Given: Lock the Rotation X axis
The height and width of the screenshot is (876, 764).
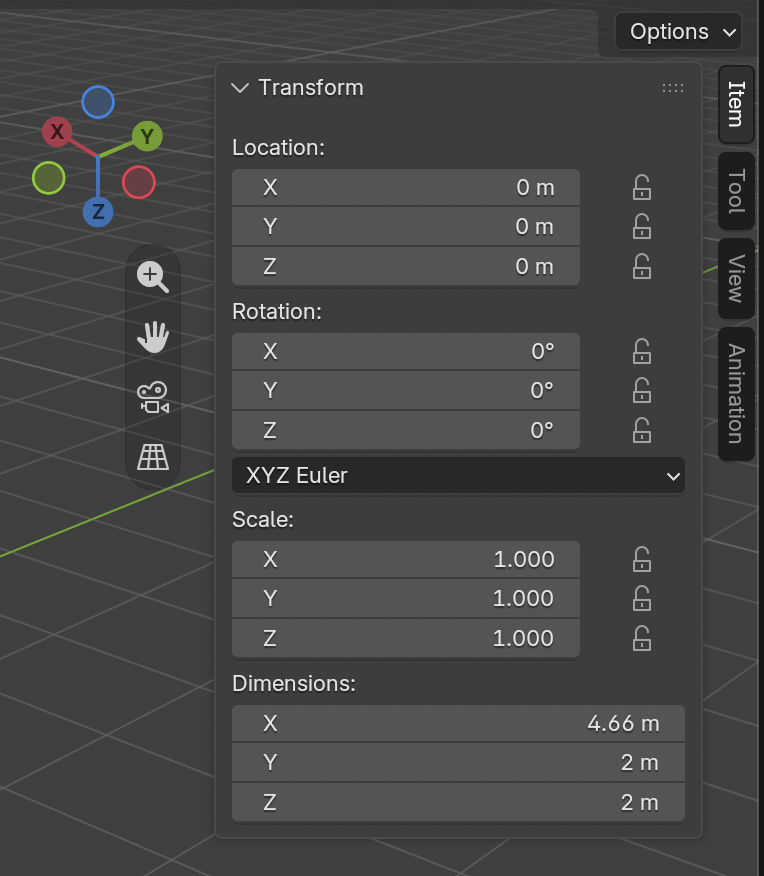Looking at the screenshot, I should (x=642, y=351).
